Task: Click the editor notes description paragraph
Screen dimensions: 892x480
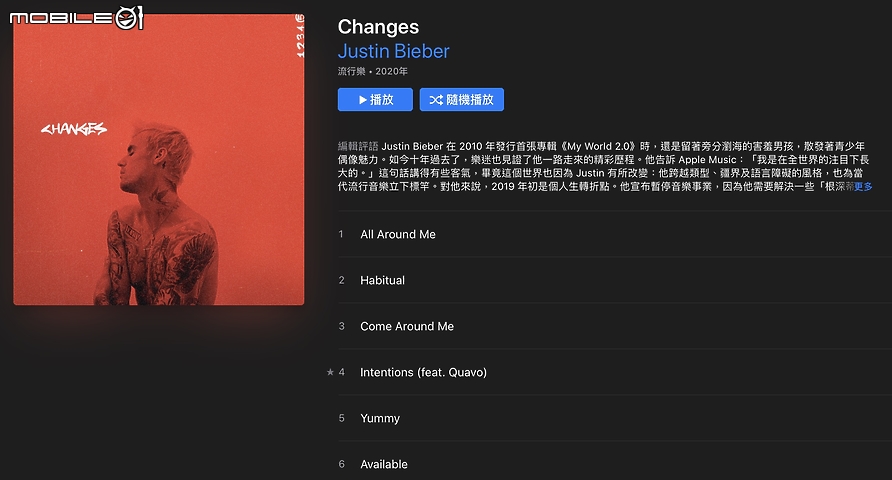Action: tap(605, 166)
